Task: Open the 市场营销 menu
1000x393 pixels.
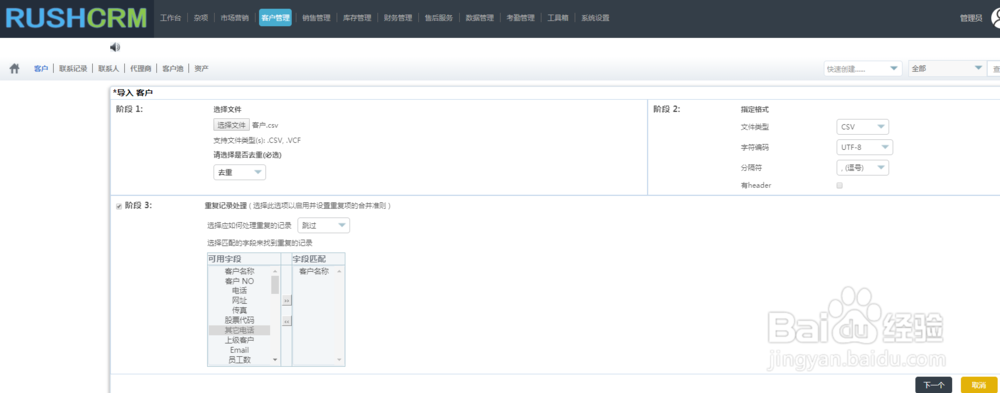Action: pyautogui.click(x=234, y=19)
